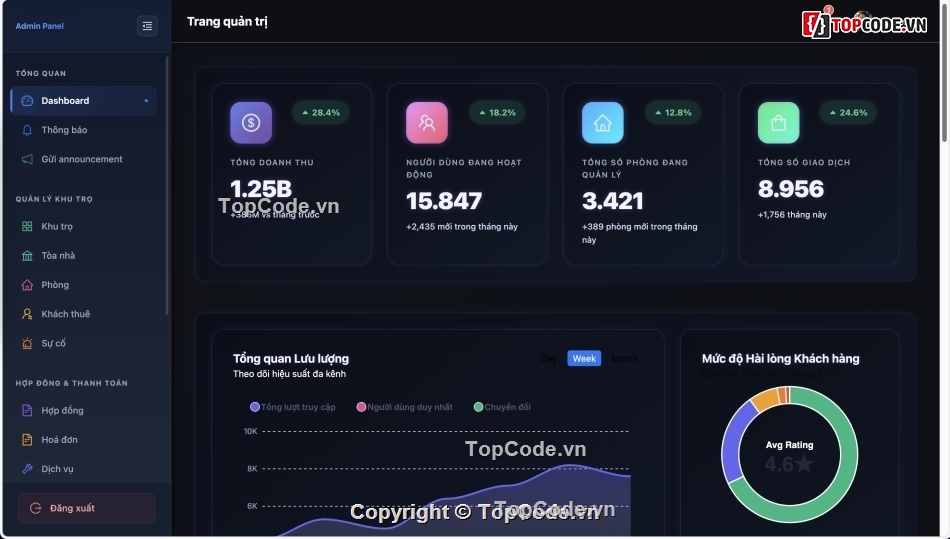
Task: Click the 8.956 transactions value
Action: pyautogui.click(x=791, y=189)
